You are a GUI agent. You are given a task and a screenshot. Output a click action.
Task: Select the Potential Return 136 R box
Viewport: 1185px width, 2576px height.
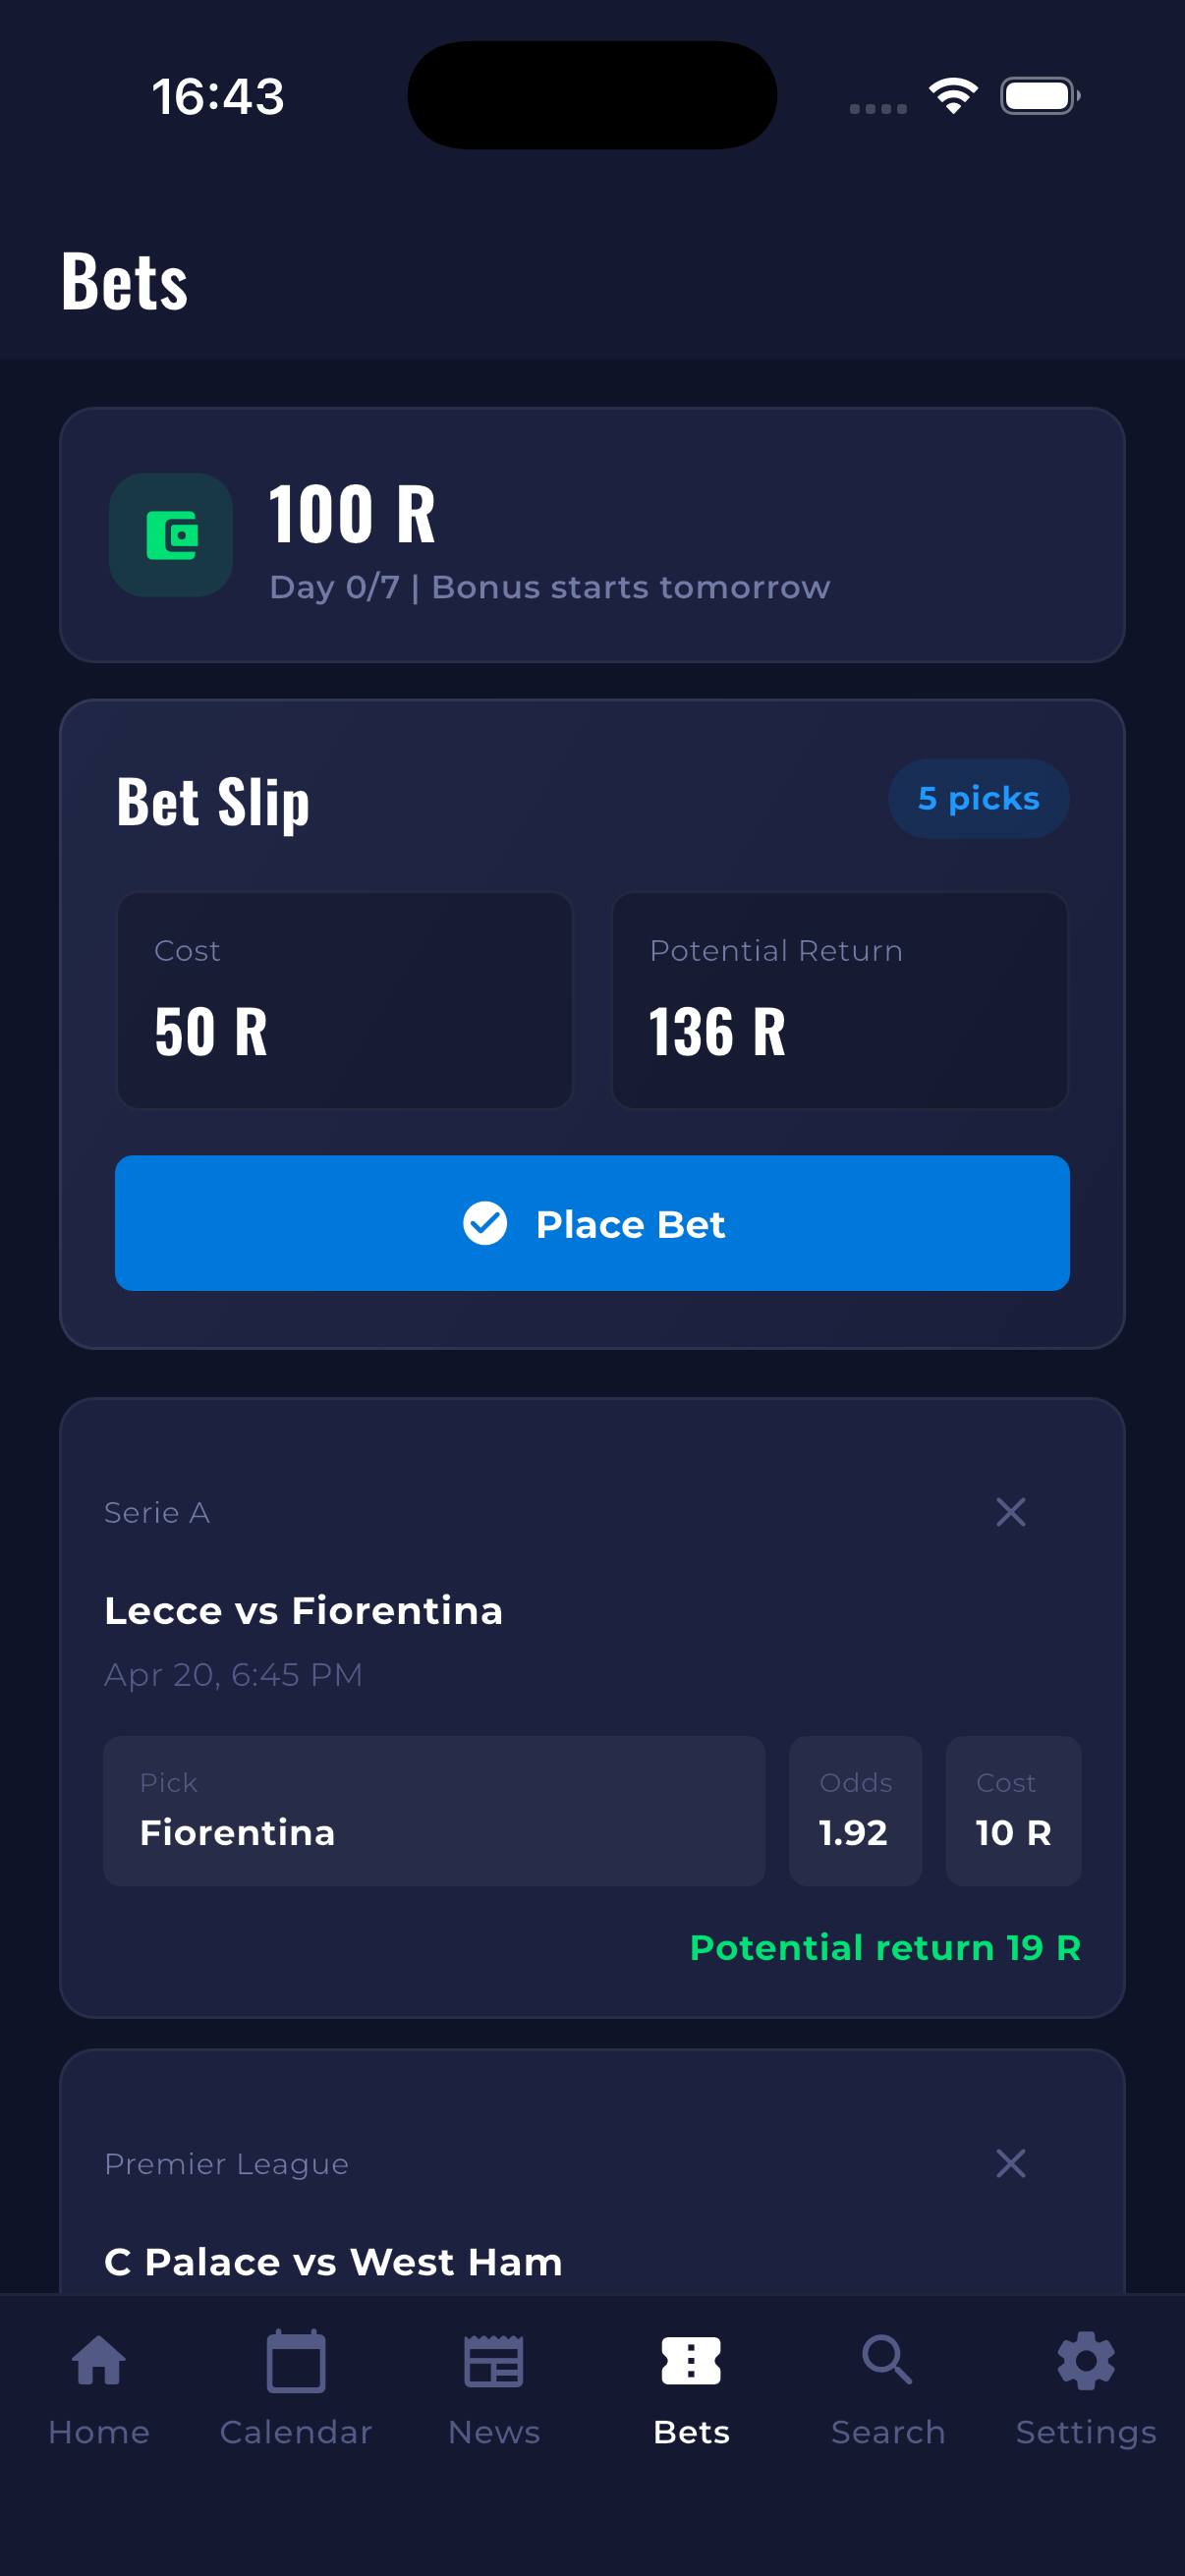[840, 1000]
